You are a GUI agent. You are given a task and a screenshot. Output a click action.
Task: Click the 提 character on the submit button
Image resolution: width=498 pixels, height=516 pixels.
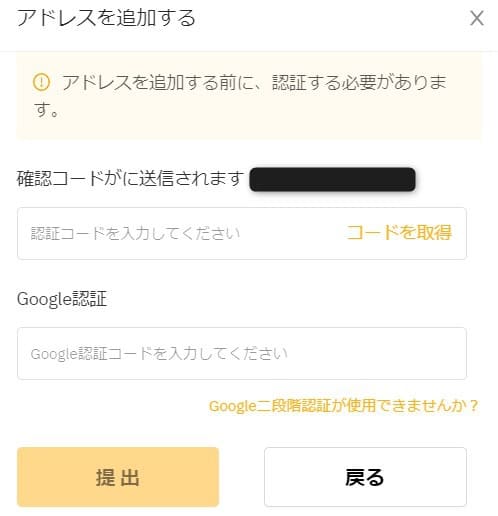pos(105,477)
